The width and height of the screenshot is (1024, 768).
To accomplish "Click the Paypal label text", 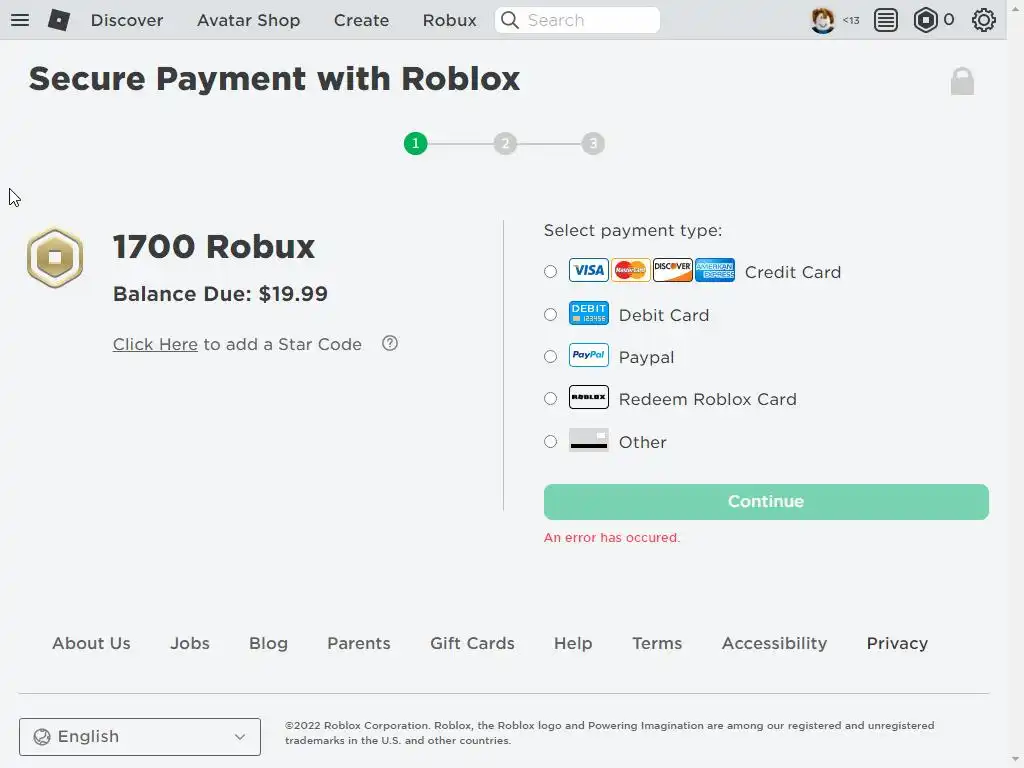I will pos(646,357).
